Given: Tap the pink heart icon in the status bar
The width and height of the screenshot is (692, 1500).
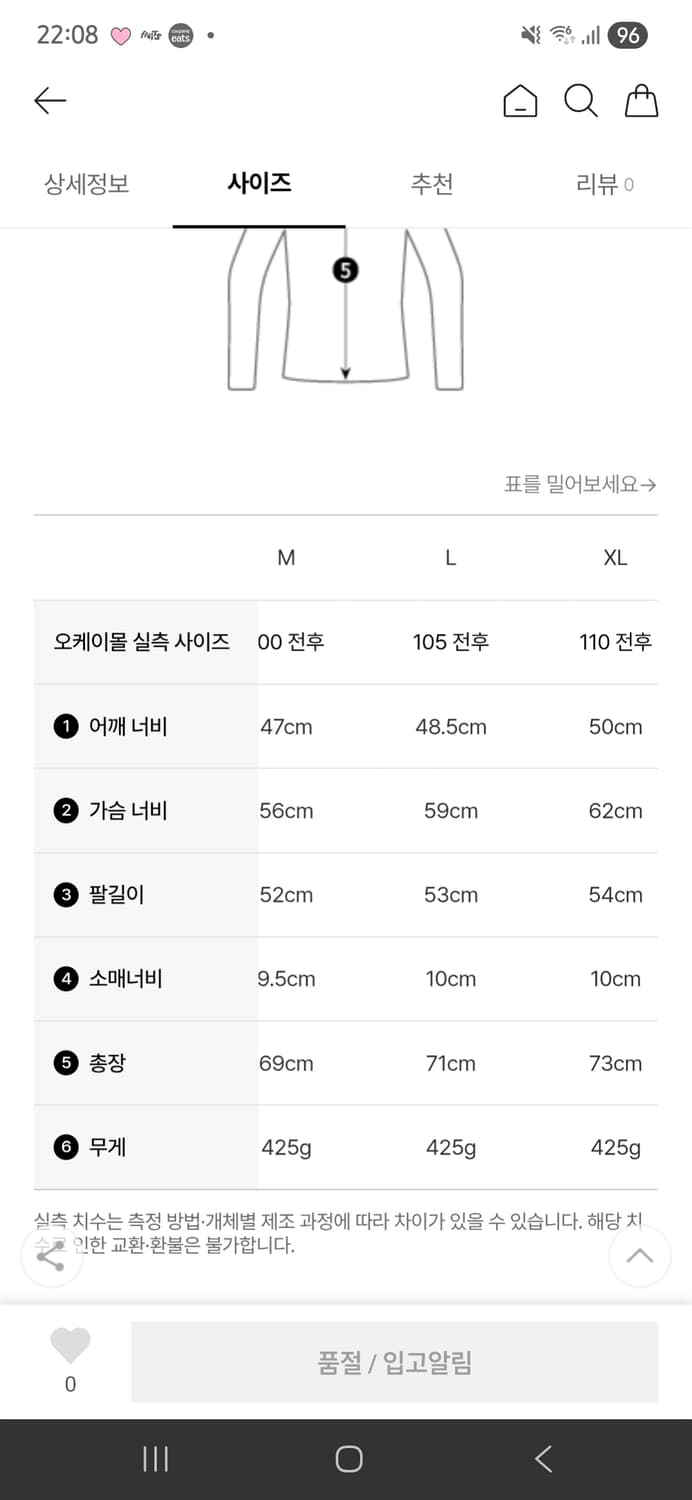Looking at the screenshot, I should point(122,36).
